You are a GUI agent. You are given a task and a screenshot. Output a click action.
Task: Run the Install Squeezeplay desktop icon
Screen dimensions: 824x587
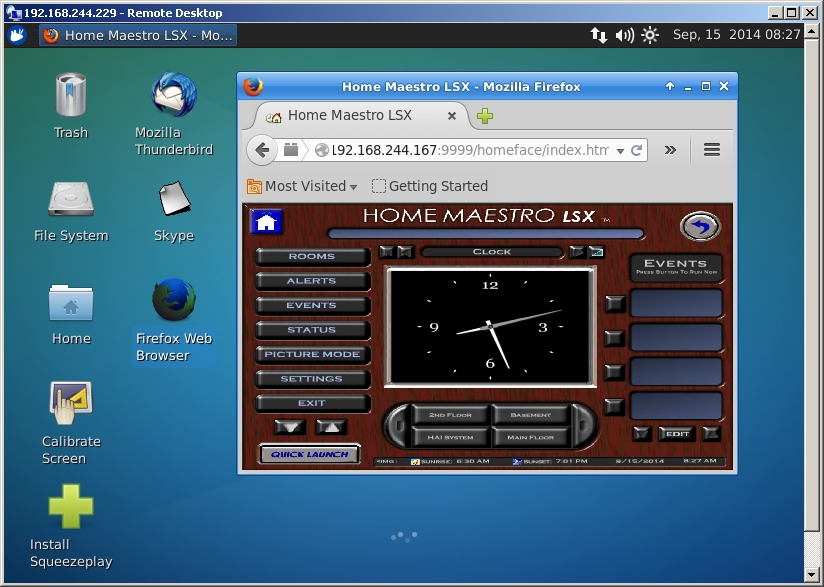coord(71,526)
